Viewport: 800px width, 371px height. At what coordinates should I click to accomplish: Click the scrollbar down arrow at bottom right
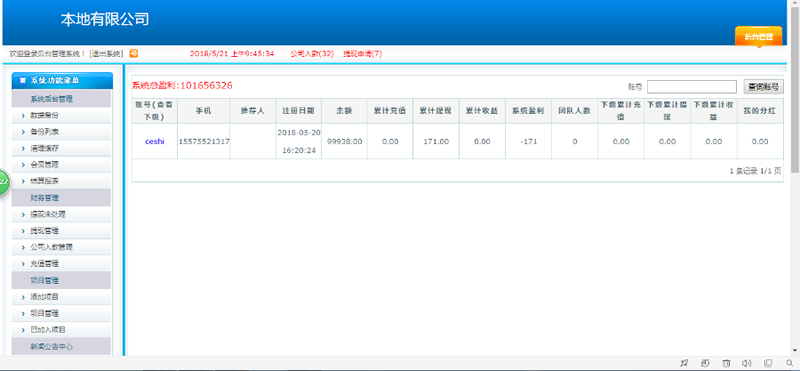(795, 351)
